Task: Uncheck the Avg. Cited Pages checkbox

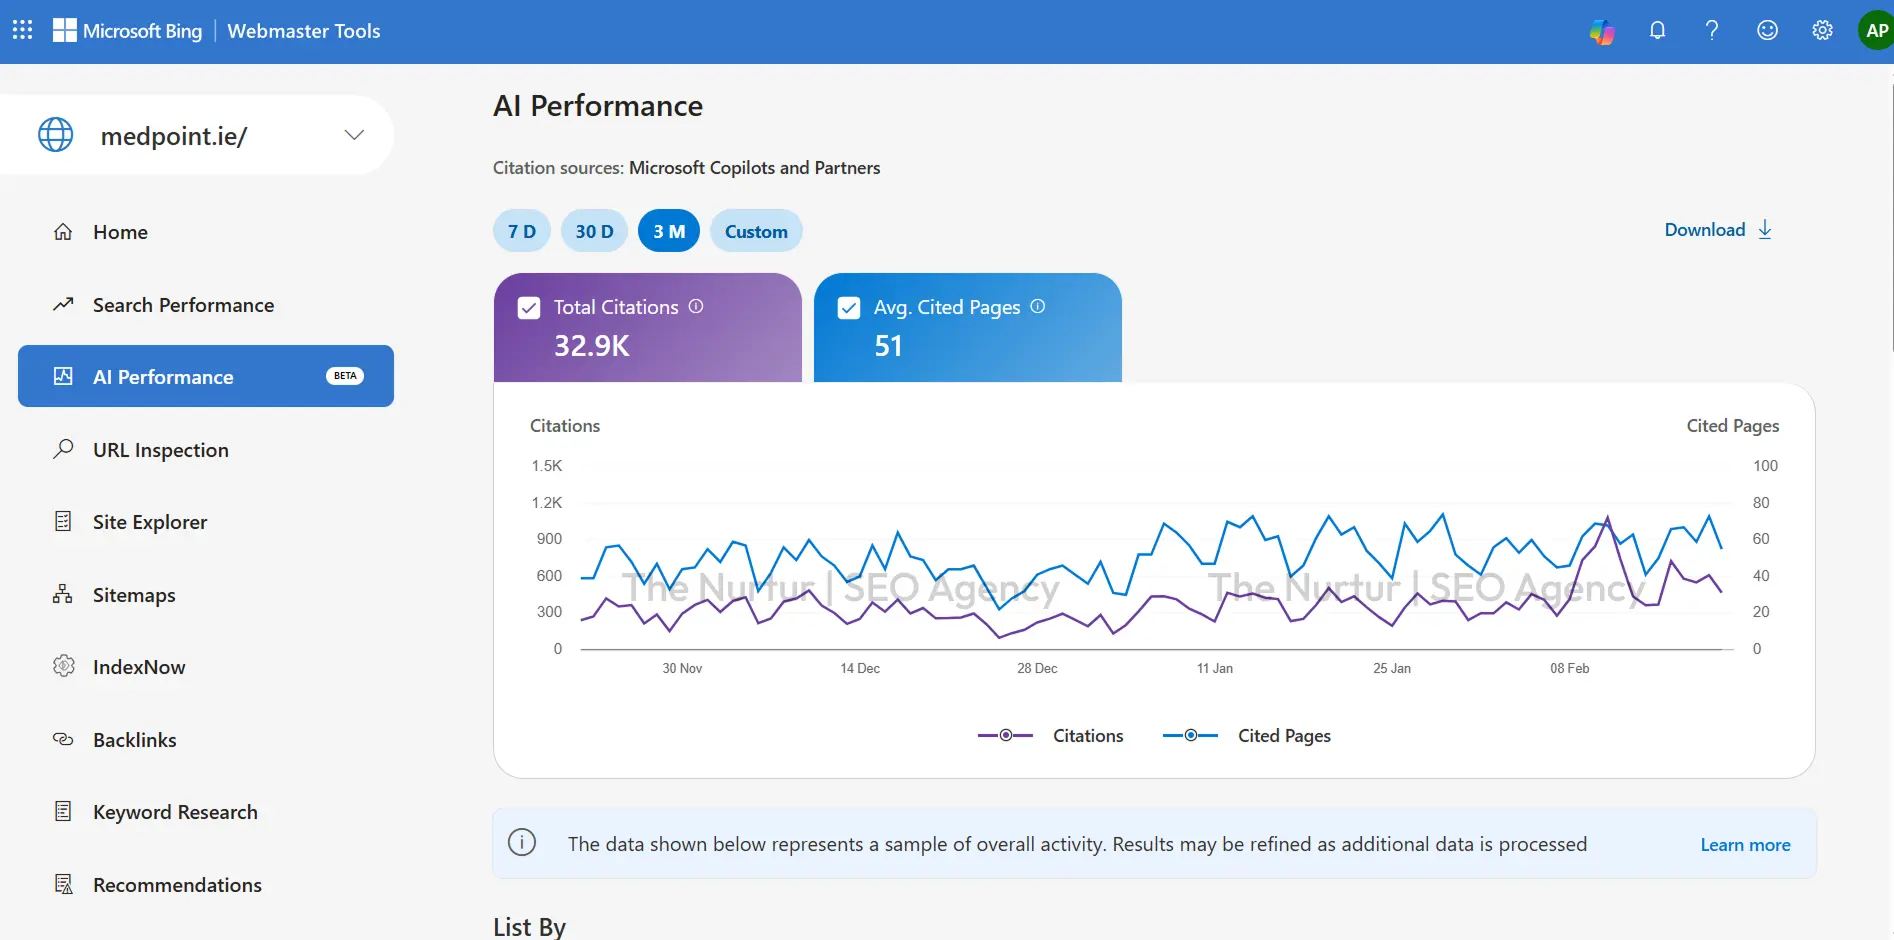Action: [x=849, y=308]
